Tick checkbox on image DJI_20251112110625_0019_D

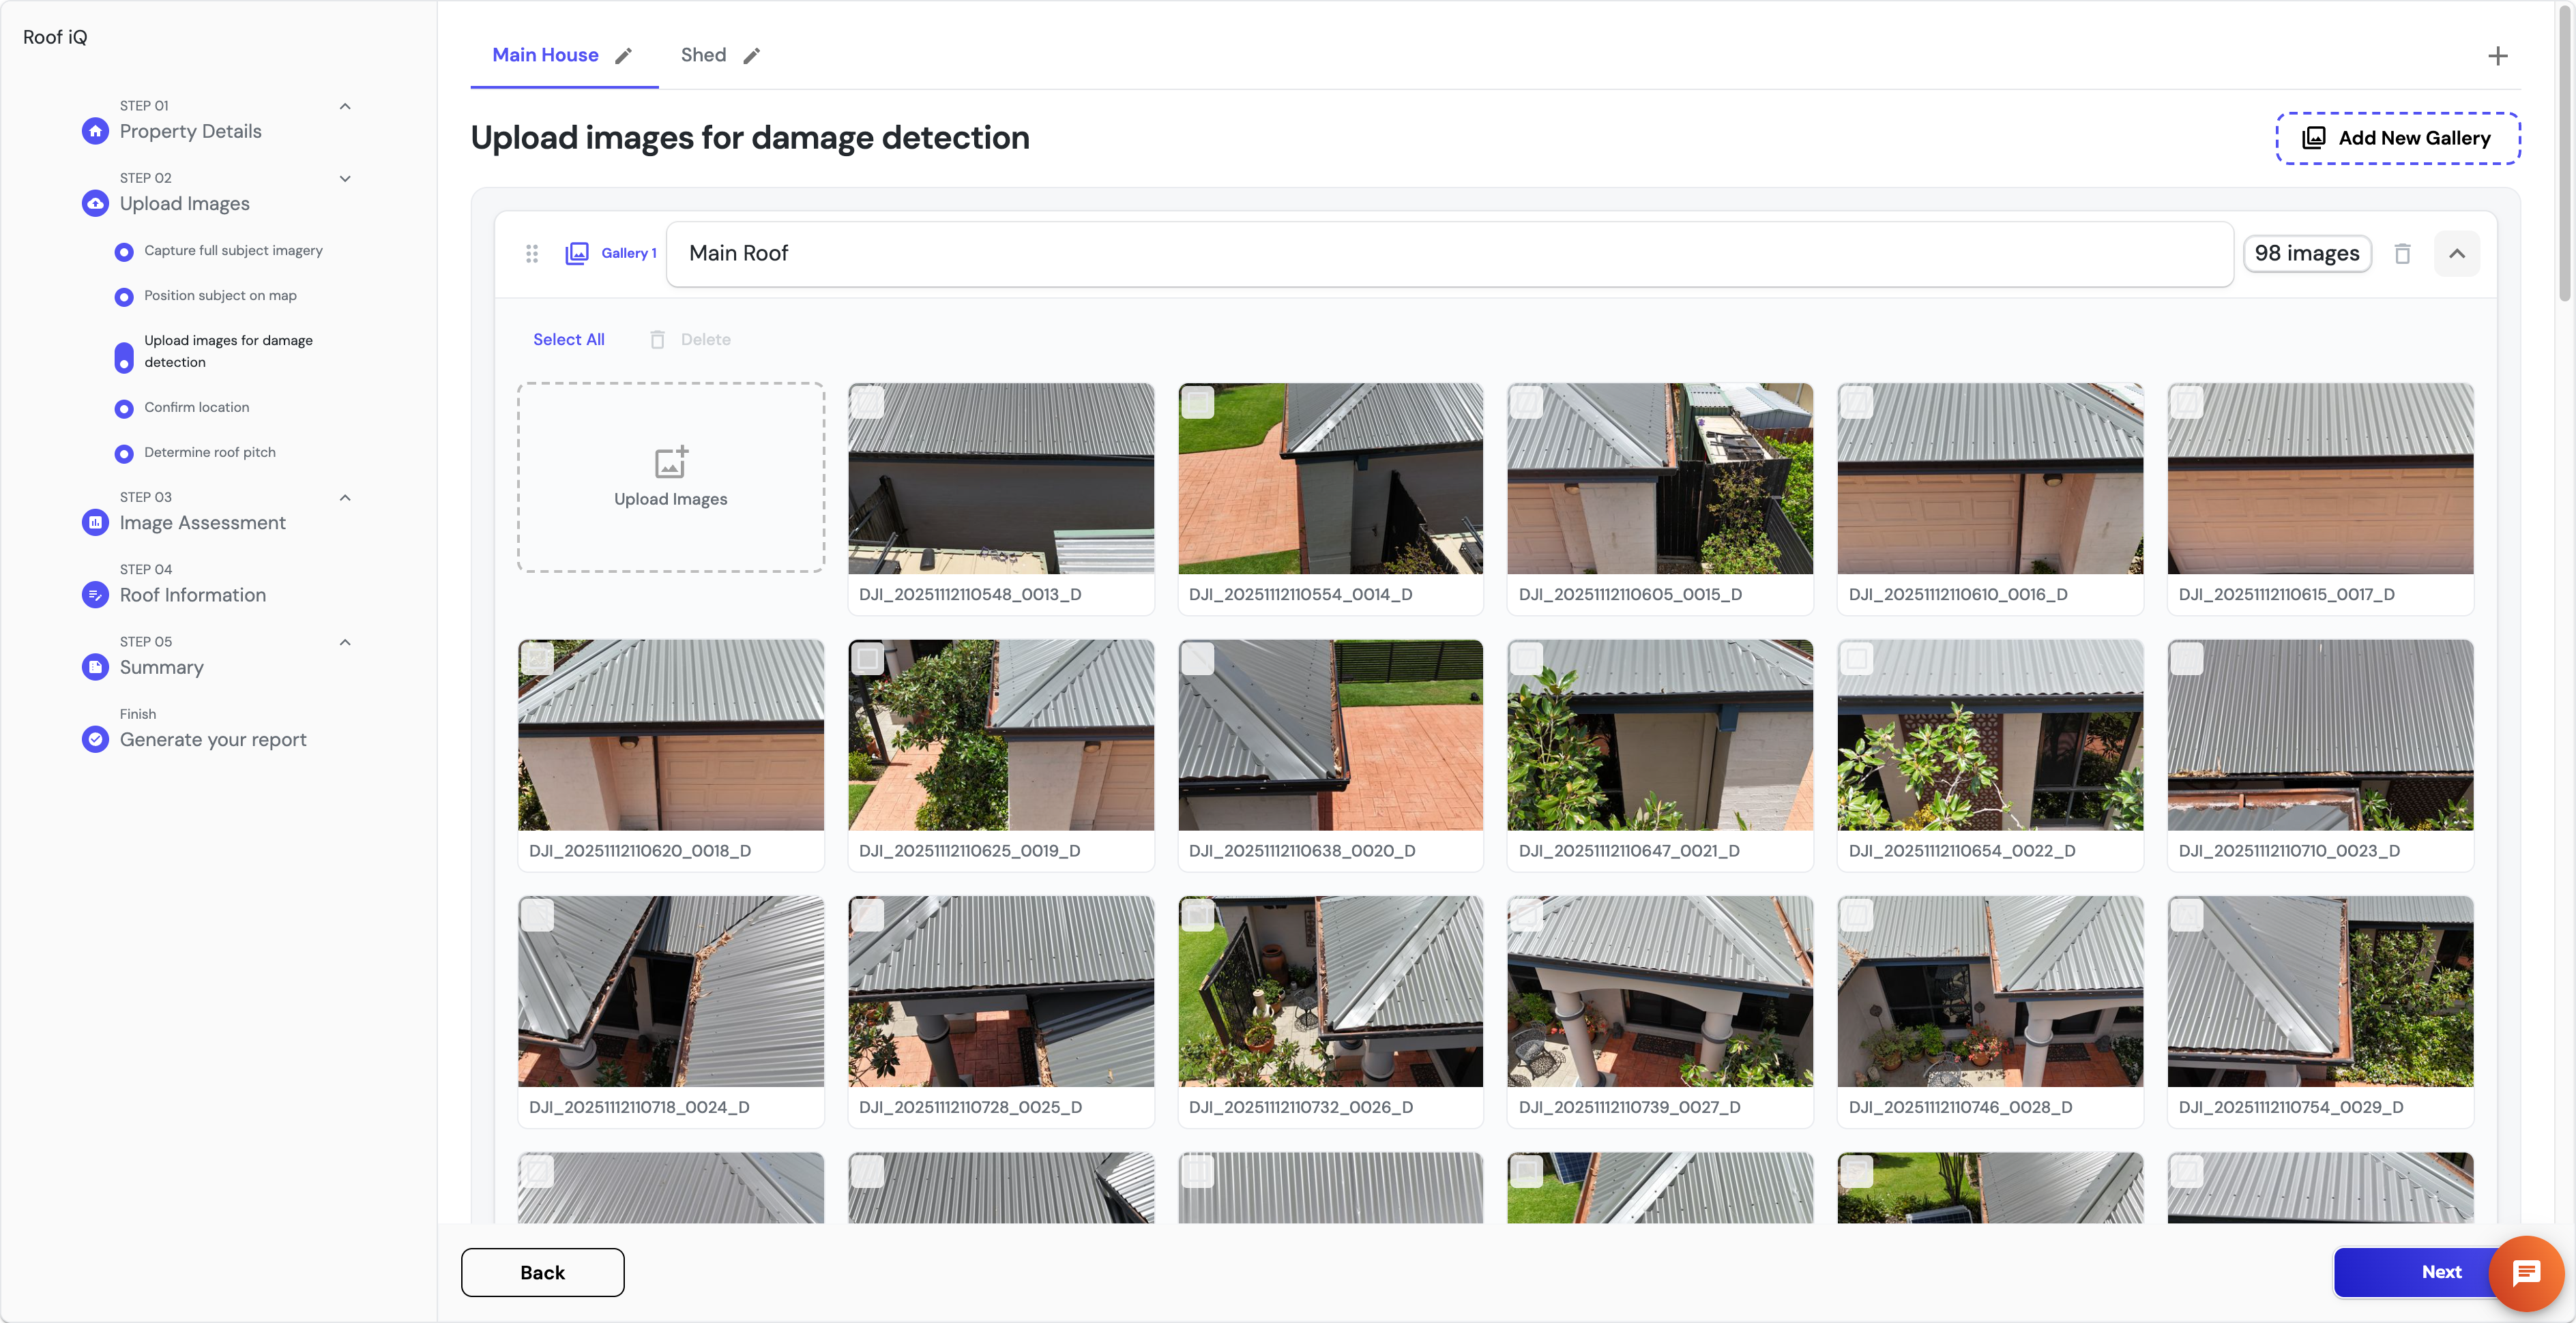point(867,659)
